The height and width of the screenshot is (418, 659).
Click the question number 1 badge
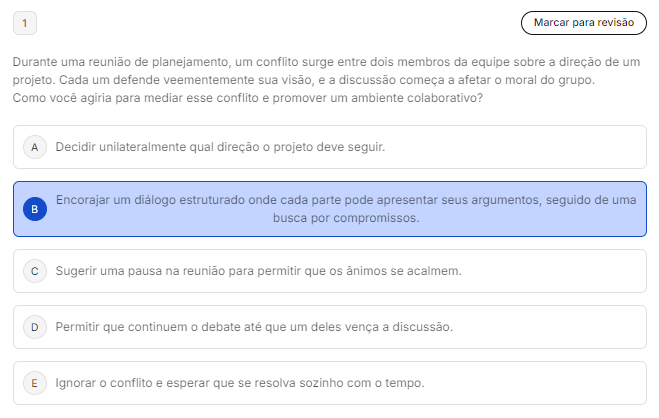pyautogui.click(x=24, y=22)
